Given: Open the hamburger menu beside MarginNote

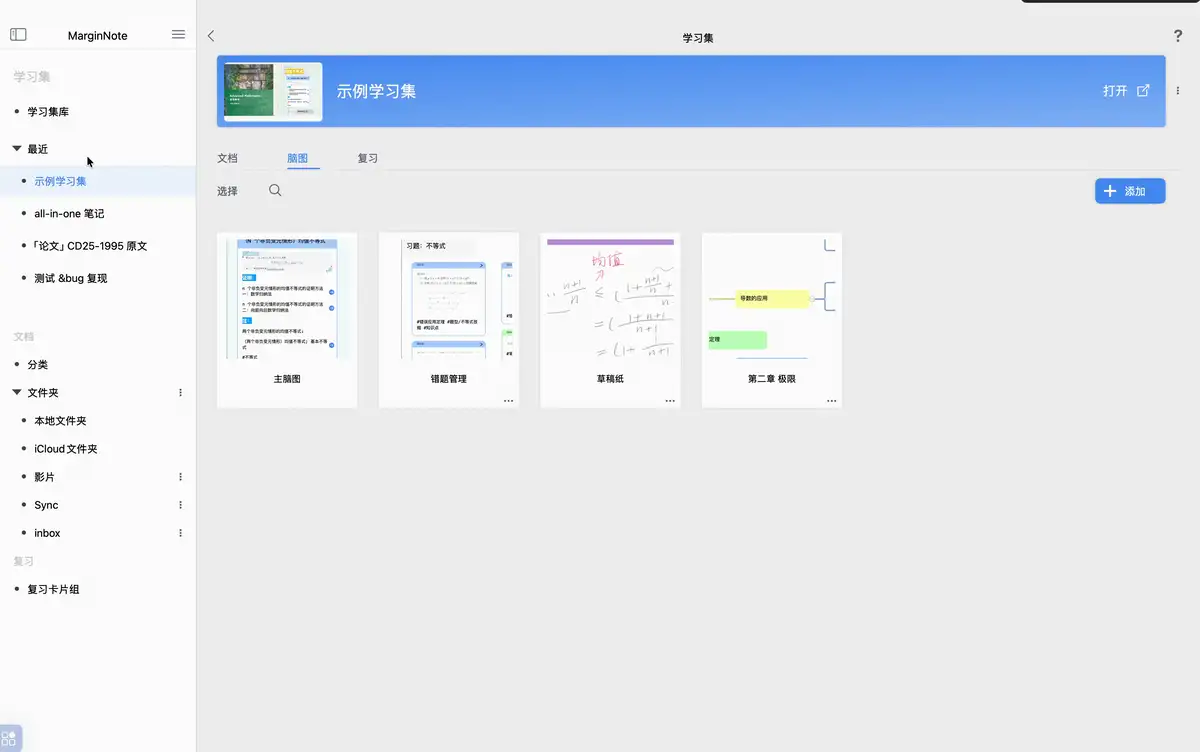Looking at the screenshot, I should pyautogui.click(x=178, y=34).
